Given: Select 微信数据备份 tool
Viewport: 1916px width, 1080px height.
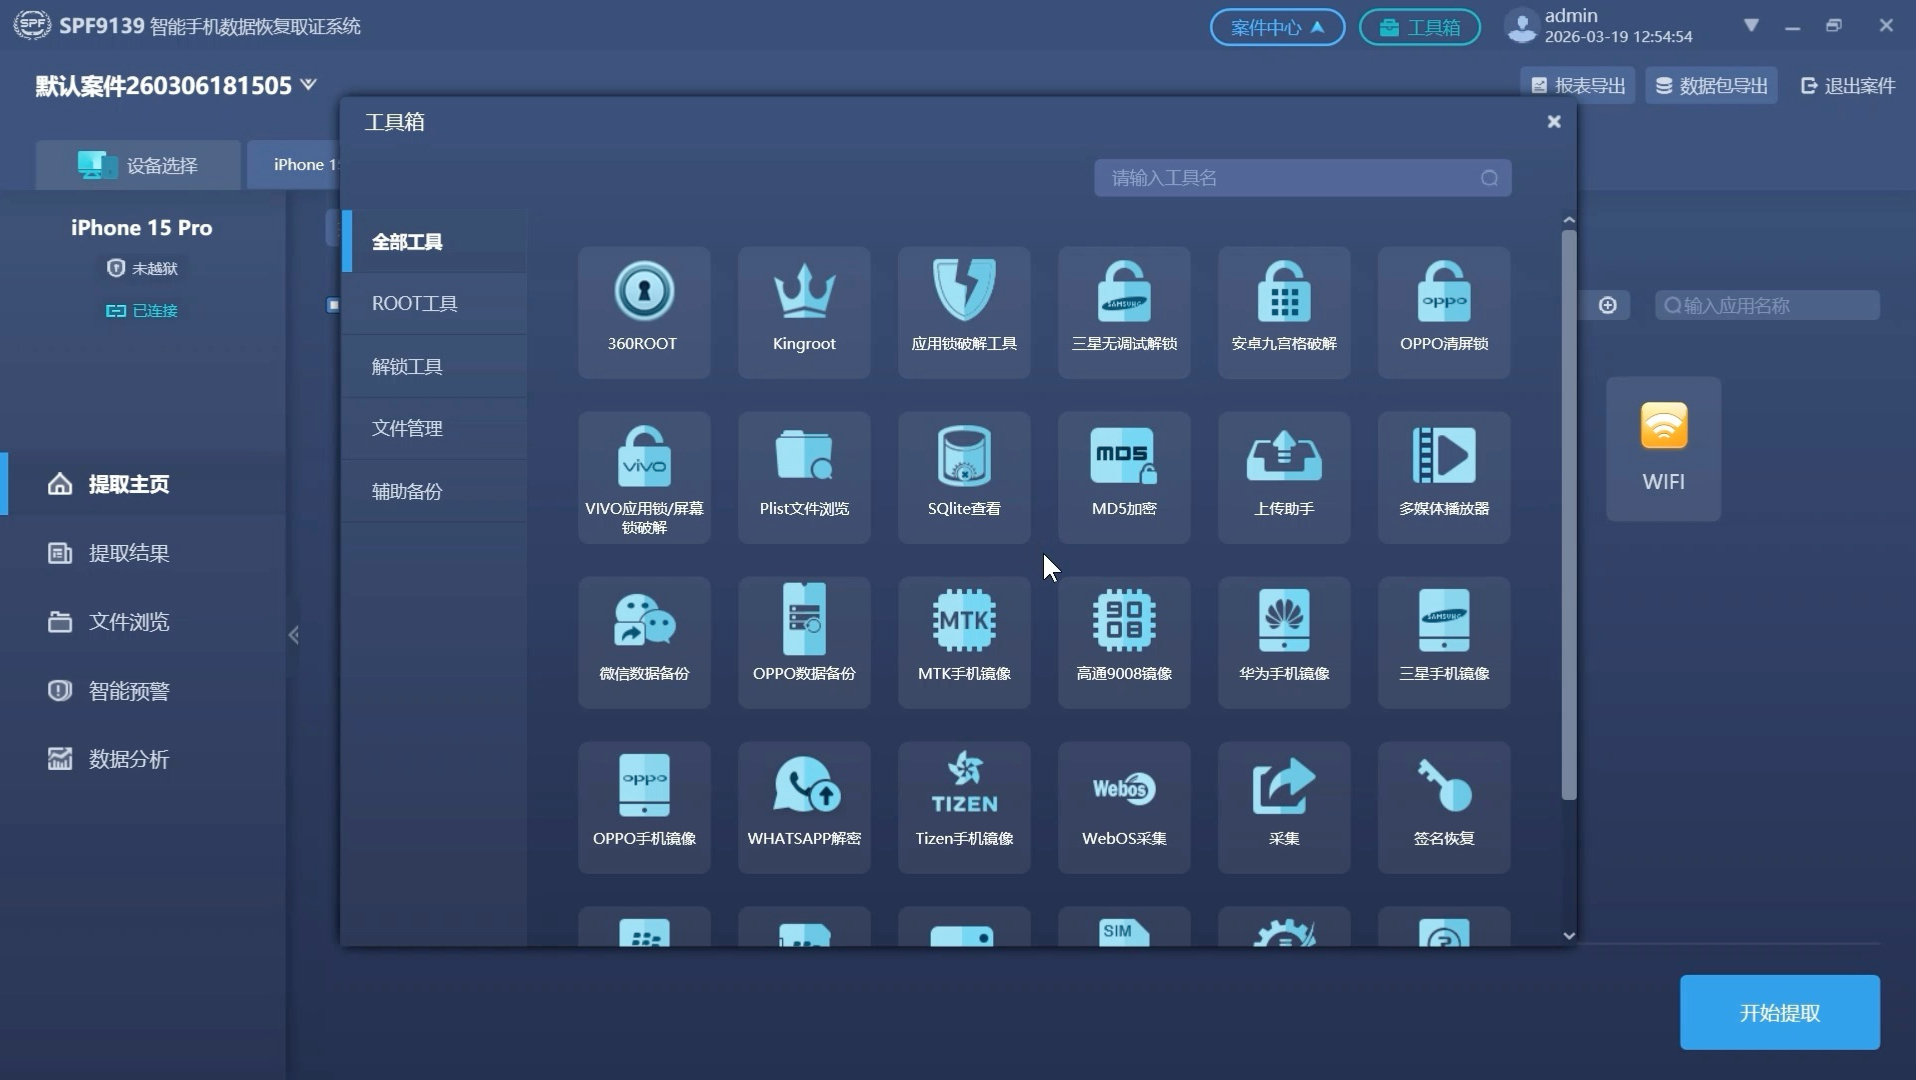Looking at the screenshot, I should click(643, 642).
